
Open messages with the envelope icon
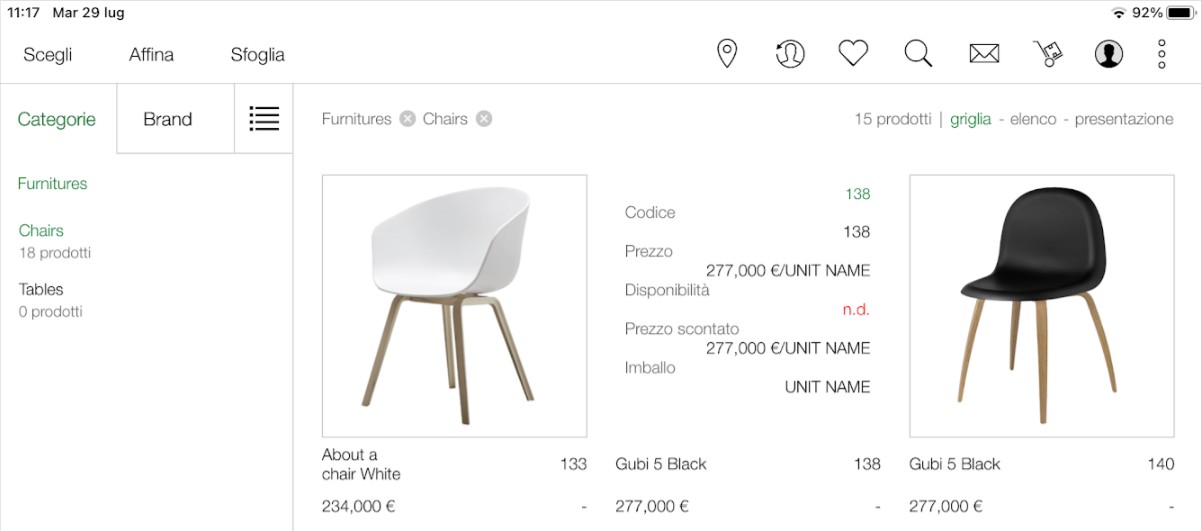(984, 54)
